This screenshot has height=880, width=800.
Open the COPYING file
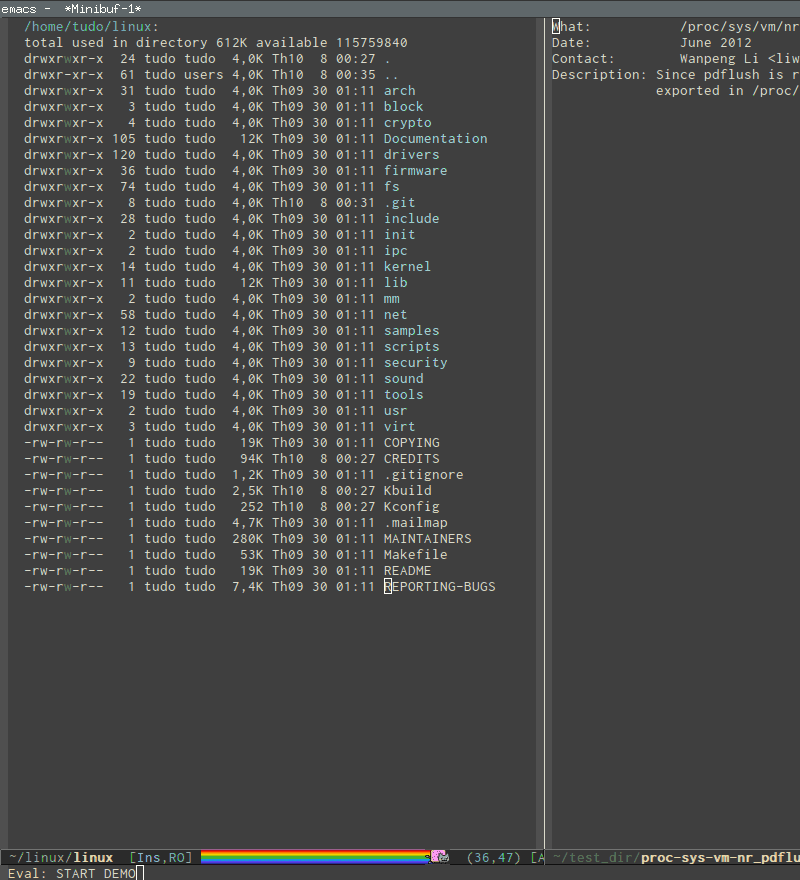click(411, 442)
